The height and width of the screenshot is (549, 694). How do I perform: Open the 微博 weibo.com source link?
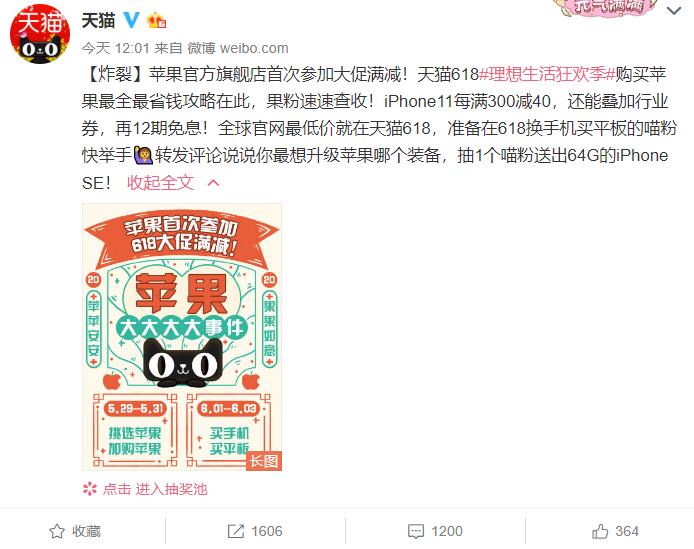(238, 48)
